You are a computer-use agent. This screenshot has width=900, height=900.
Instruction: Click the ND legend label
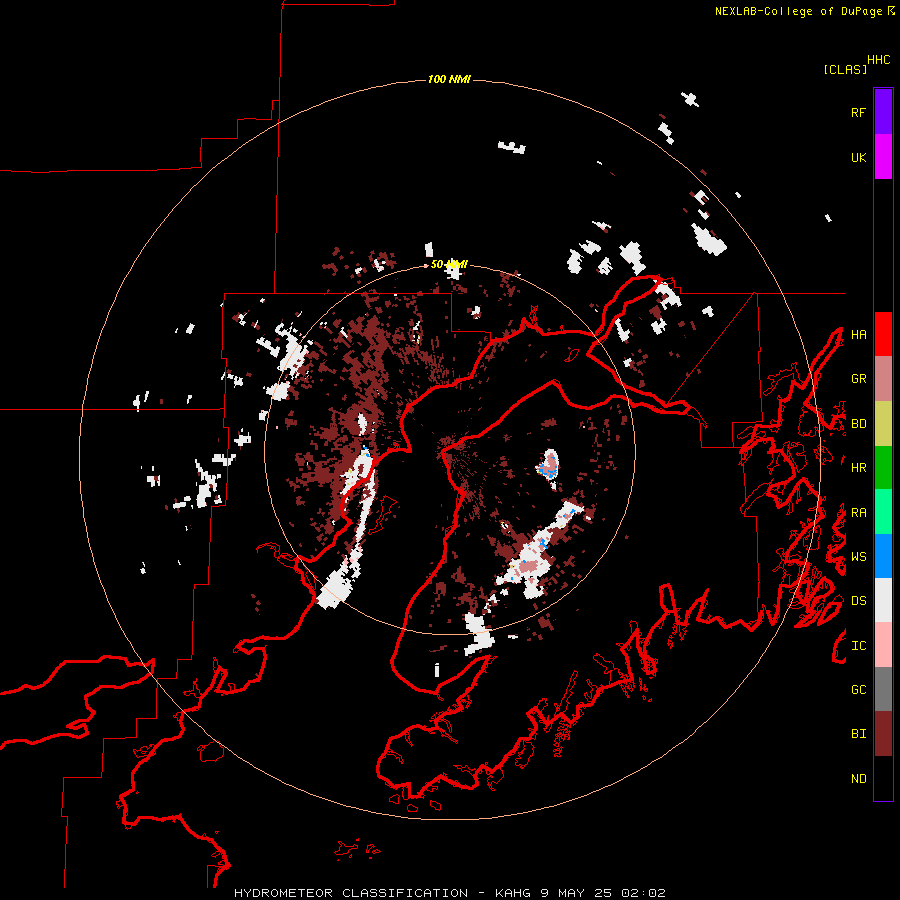(858, 779)
